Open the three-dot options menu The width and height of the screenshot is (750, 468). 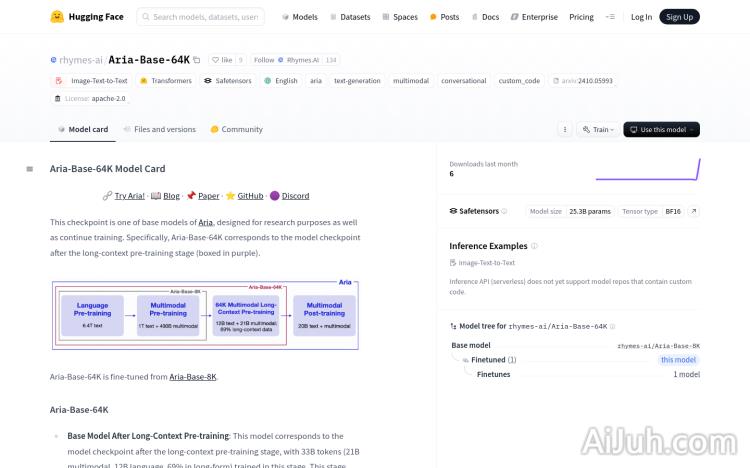pyautogui.click(x=564, y=129)
